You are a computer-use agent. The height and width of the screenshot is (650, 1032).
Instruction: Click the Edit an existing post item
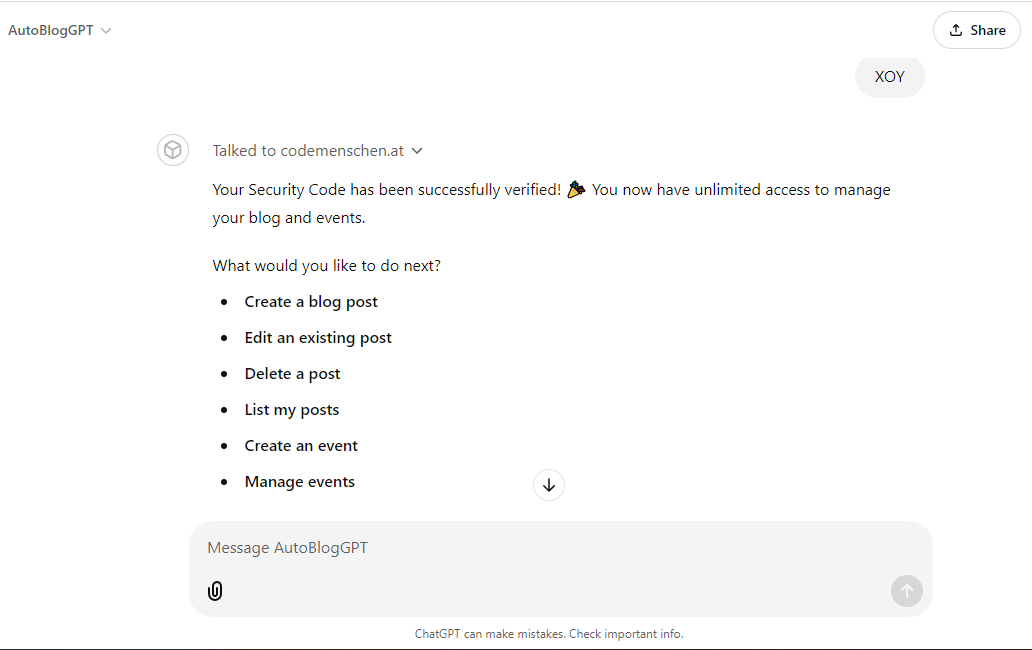pyautogui.click(x=318, y=338)
